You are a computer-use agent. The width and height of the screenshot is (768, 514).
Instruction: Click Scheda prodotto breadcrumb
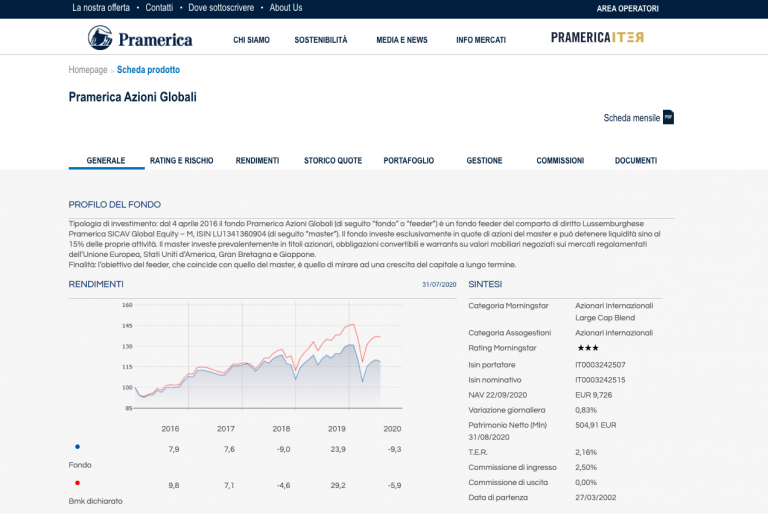[x=148, y=70]
